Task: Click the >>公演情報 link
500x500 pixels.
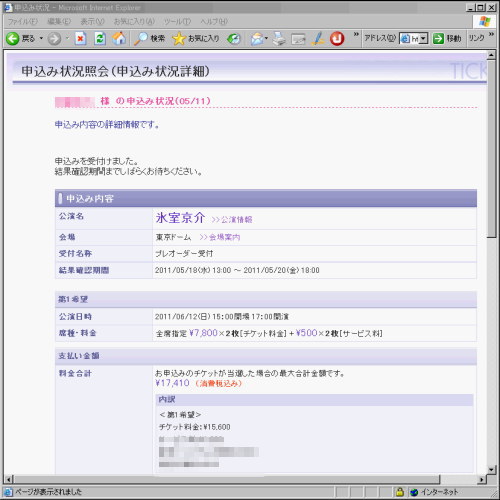Action: (232, 219)
